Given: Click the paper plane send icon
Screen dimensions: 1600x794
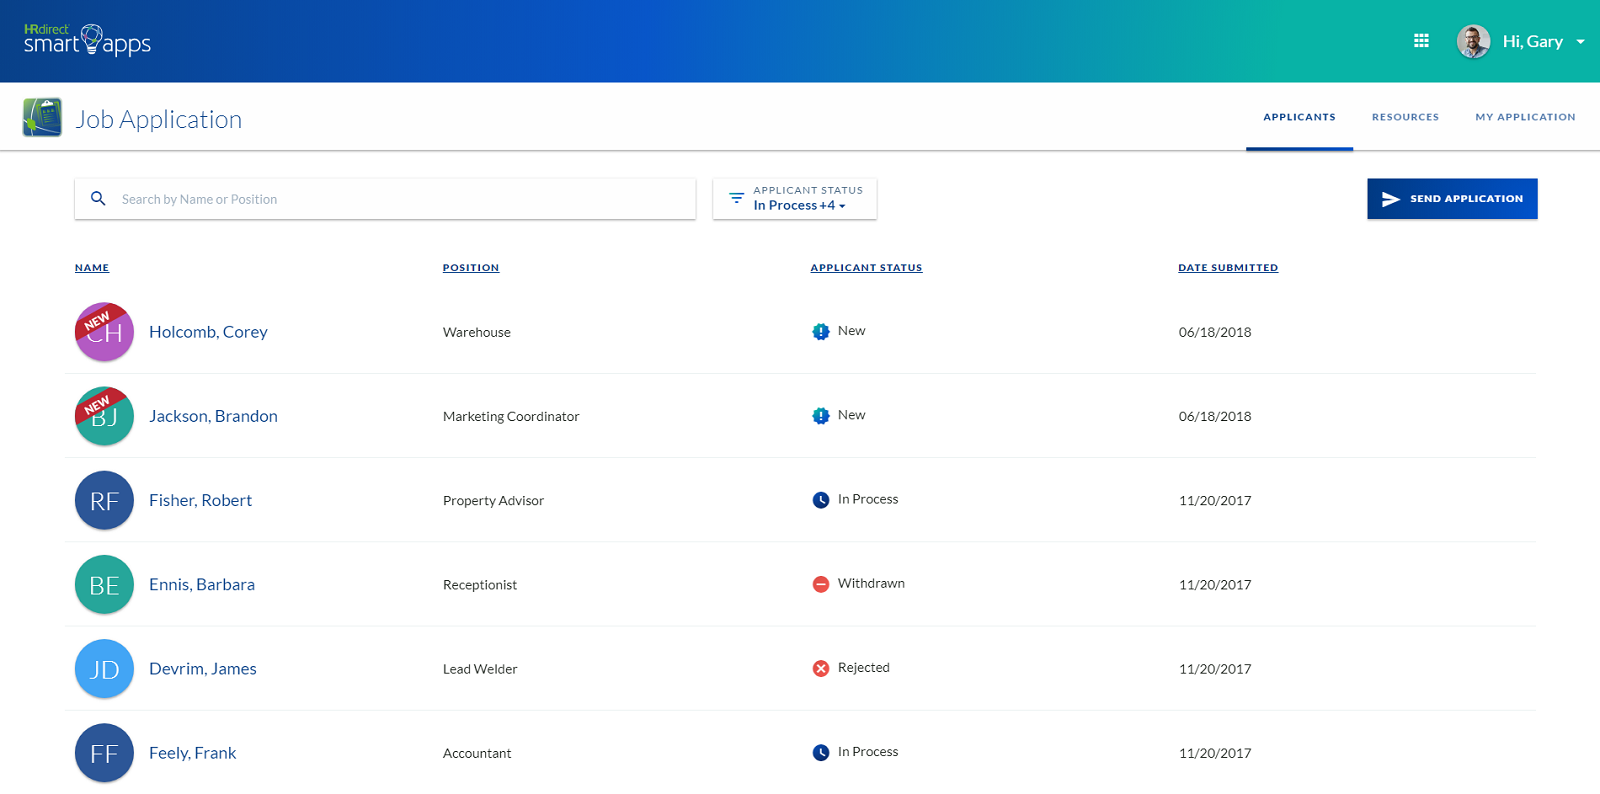Looking at the screenshot, I should pos(1390,199).
